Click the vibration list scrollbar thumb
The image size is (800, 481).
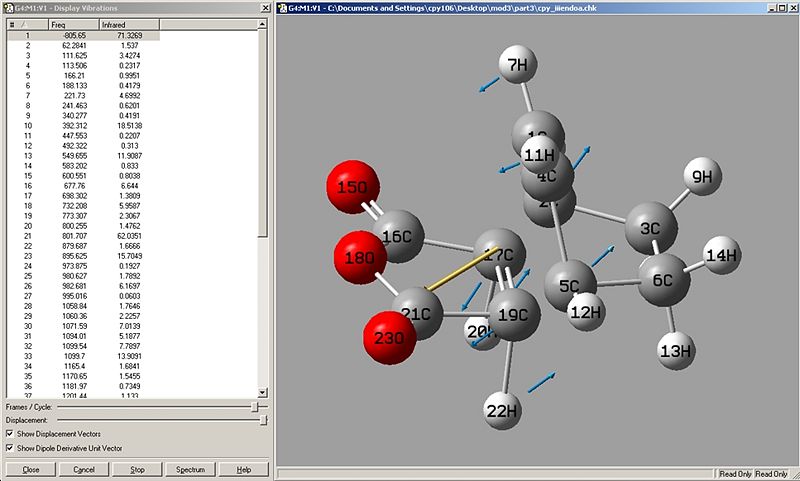click(x=262, y=133)
